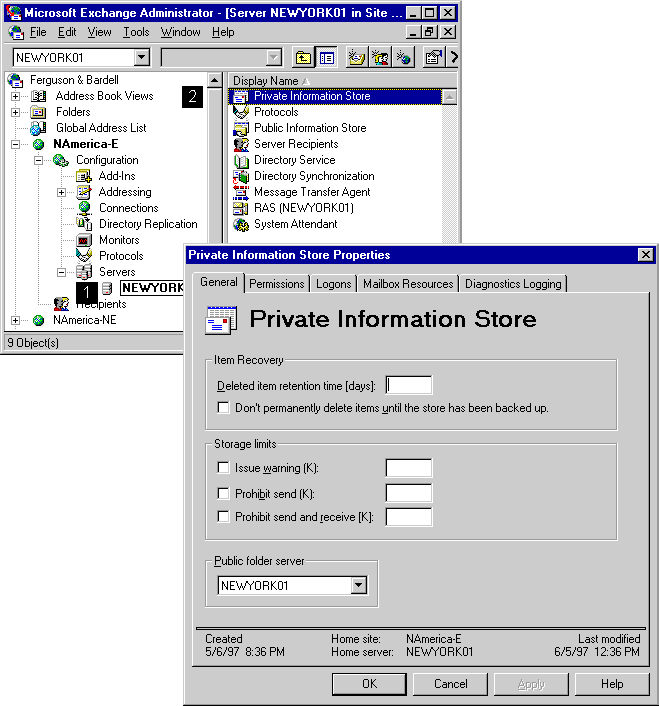The image size is (659, 706).
Task: Click the Help button in Properties dialog
Action: click(x=612, y=684)
